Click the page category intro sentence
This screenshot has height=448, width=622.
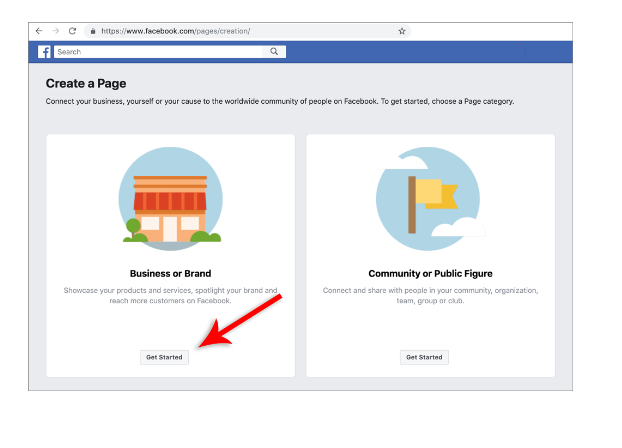pyautogui.click(x=280, y=101)
